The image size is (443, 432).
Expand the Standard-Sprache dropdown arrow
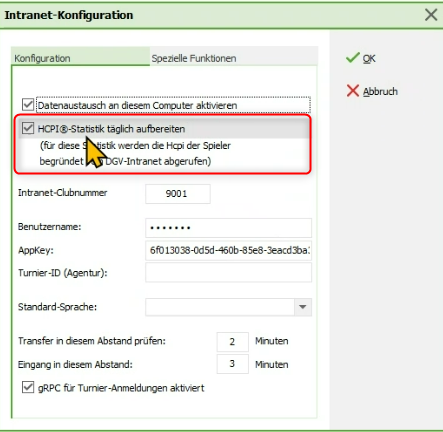tap(303, 307)
